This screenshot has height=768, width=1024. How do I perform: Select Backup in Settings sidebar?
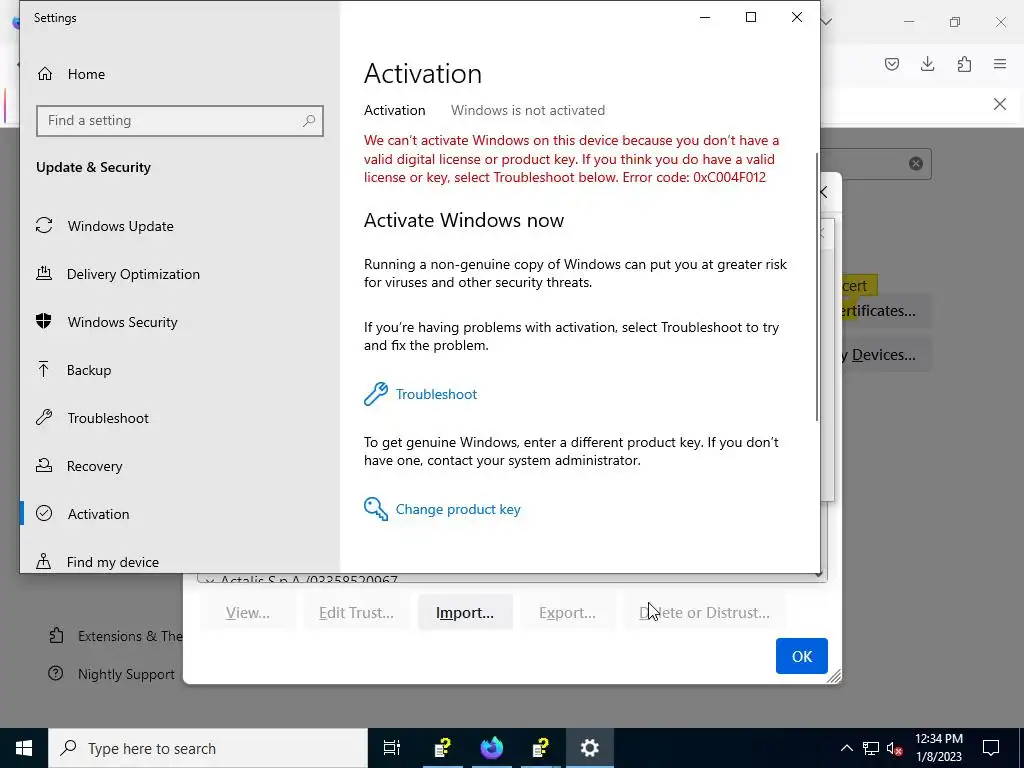[89, 370]
